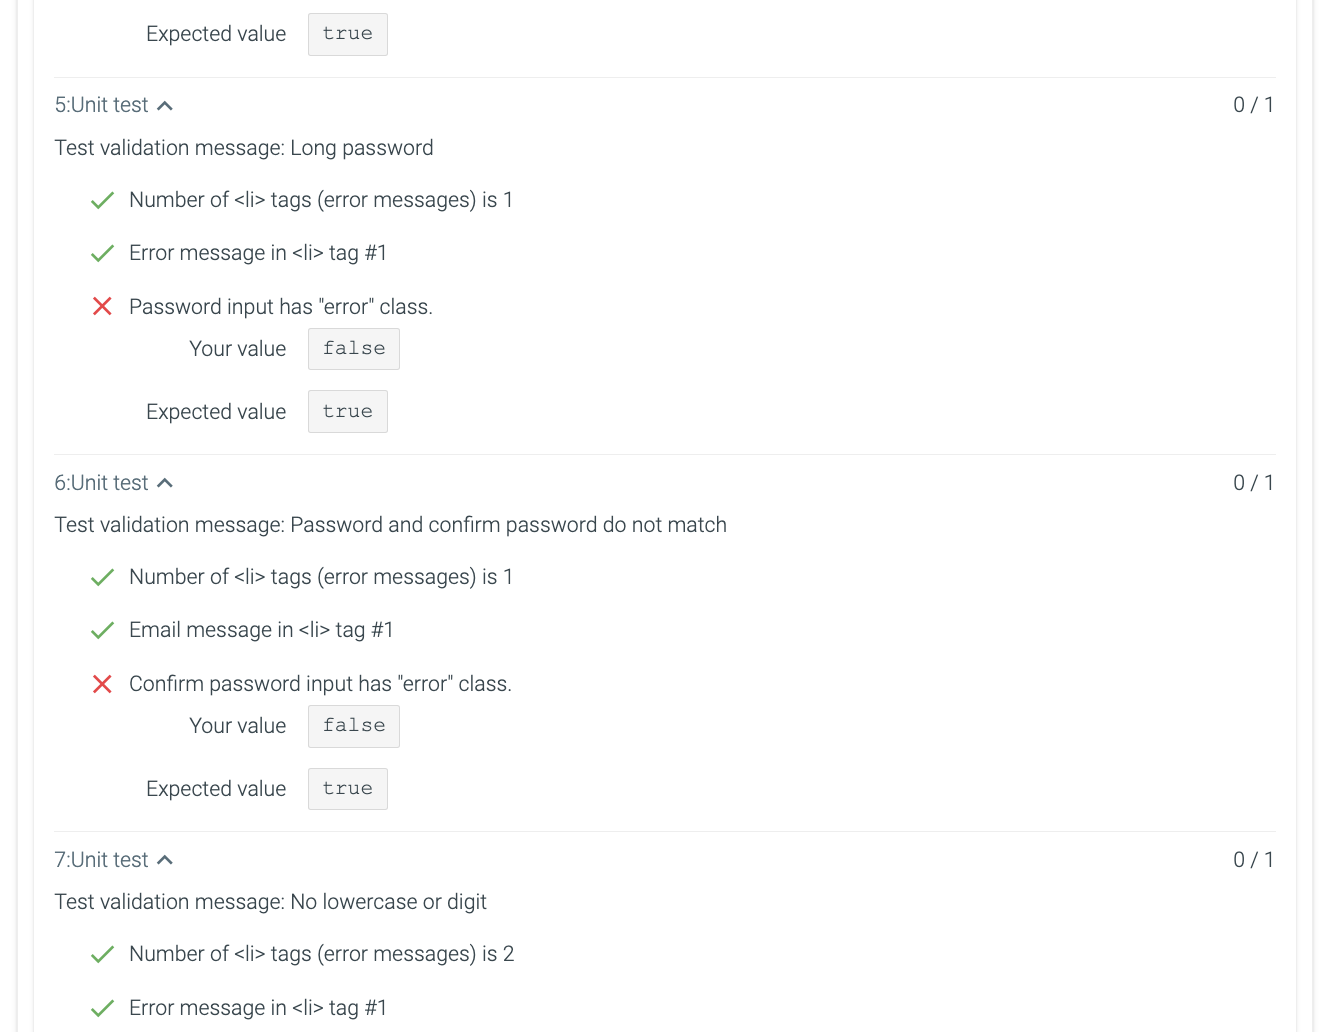Click the checkmark beside 'Number of <li> tags (error messages) is 2'
This screenshot has height=1032, width=1330.
pyautogui.click(x=102, y=954)
